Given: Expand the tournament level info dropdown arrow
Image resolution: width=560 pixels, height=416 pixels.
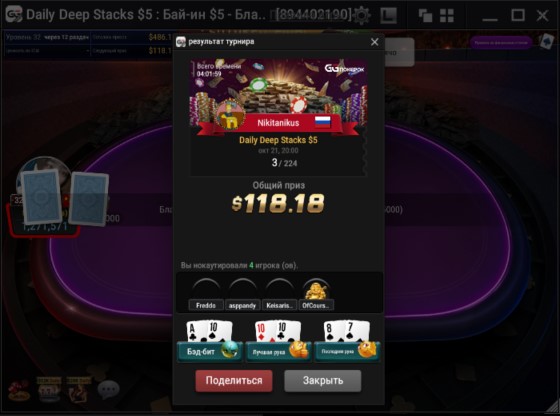Looking at the screenshot, I should pos(88,51).
